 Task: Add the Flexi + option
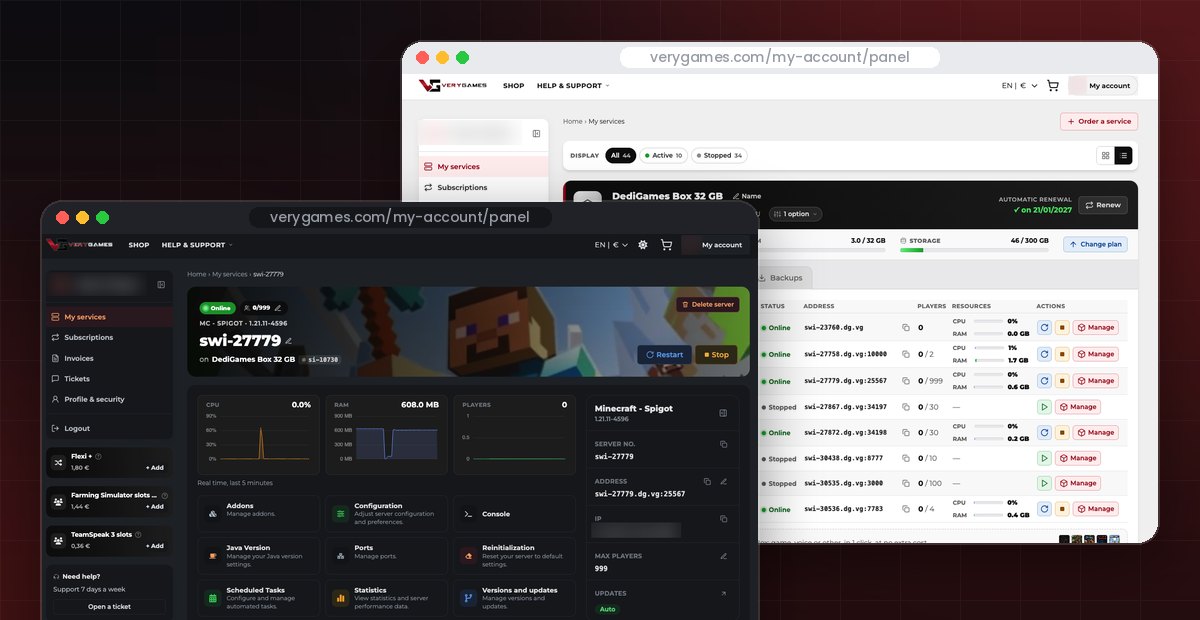pos(155,467)
